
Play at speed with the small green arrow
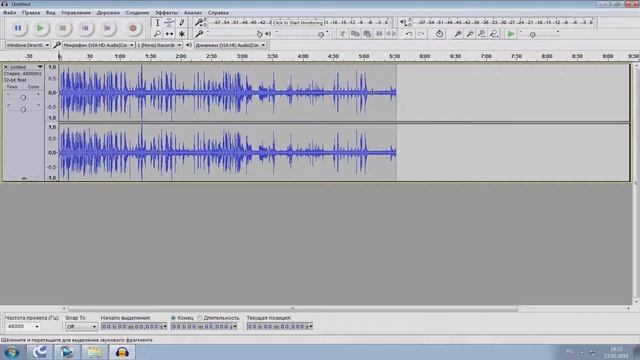pos(511,34)
